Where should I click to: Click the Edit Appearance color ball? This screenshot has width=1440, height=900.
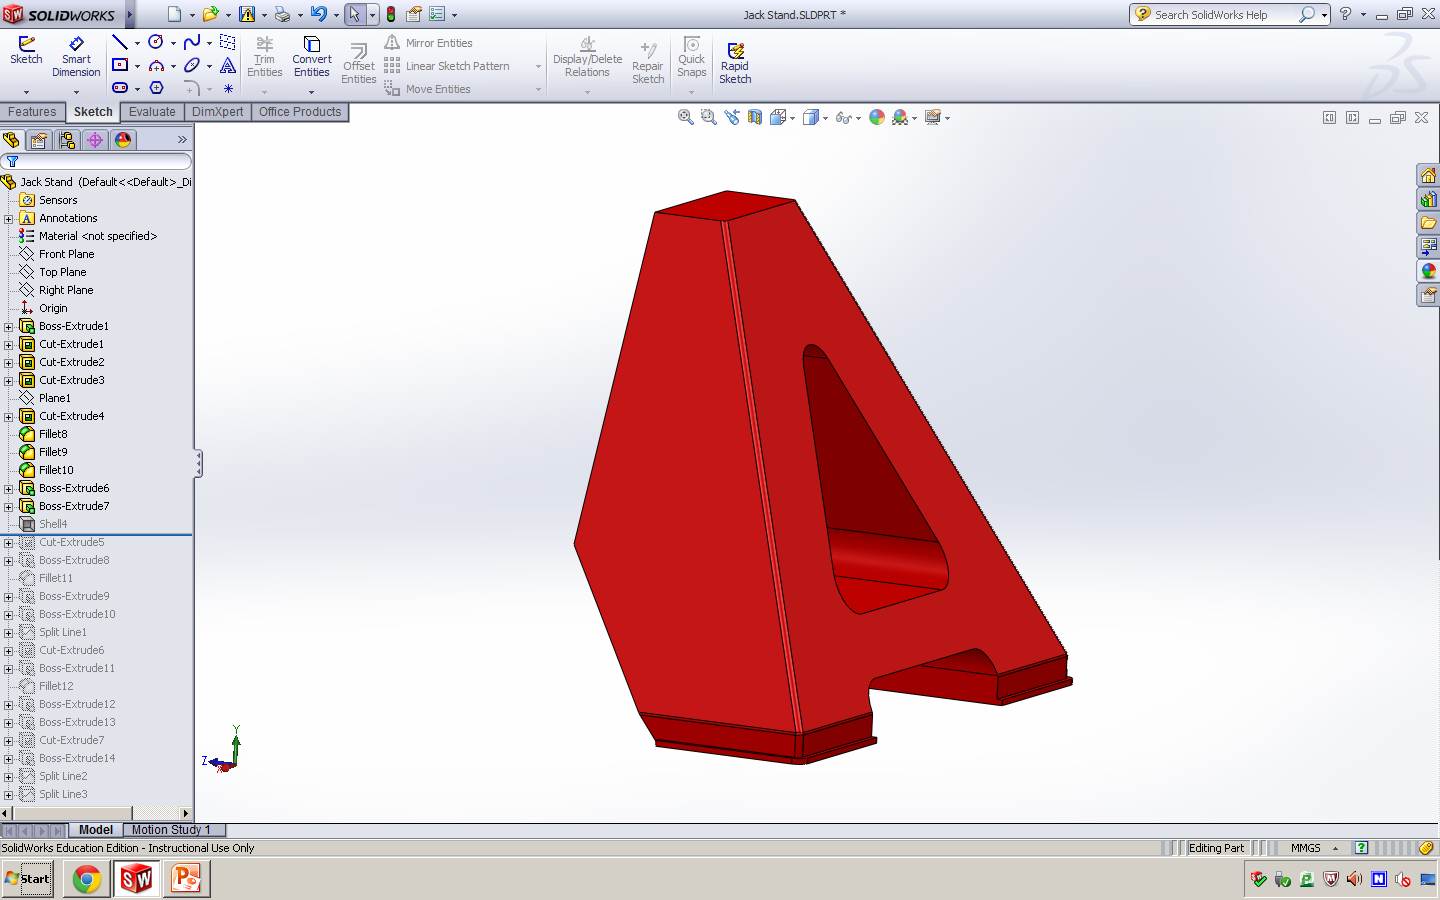877,117
